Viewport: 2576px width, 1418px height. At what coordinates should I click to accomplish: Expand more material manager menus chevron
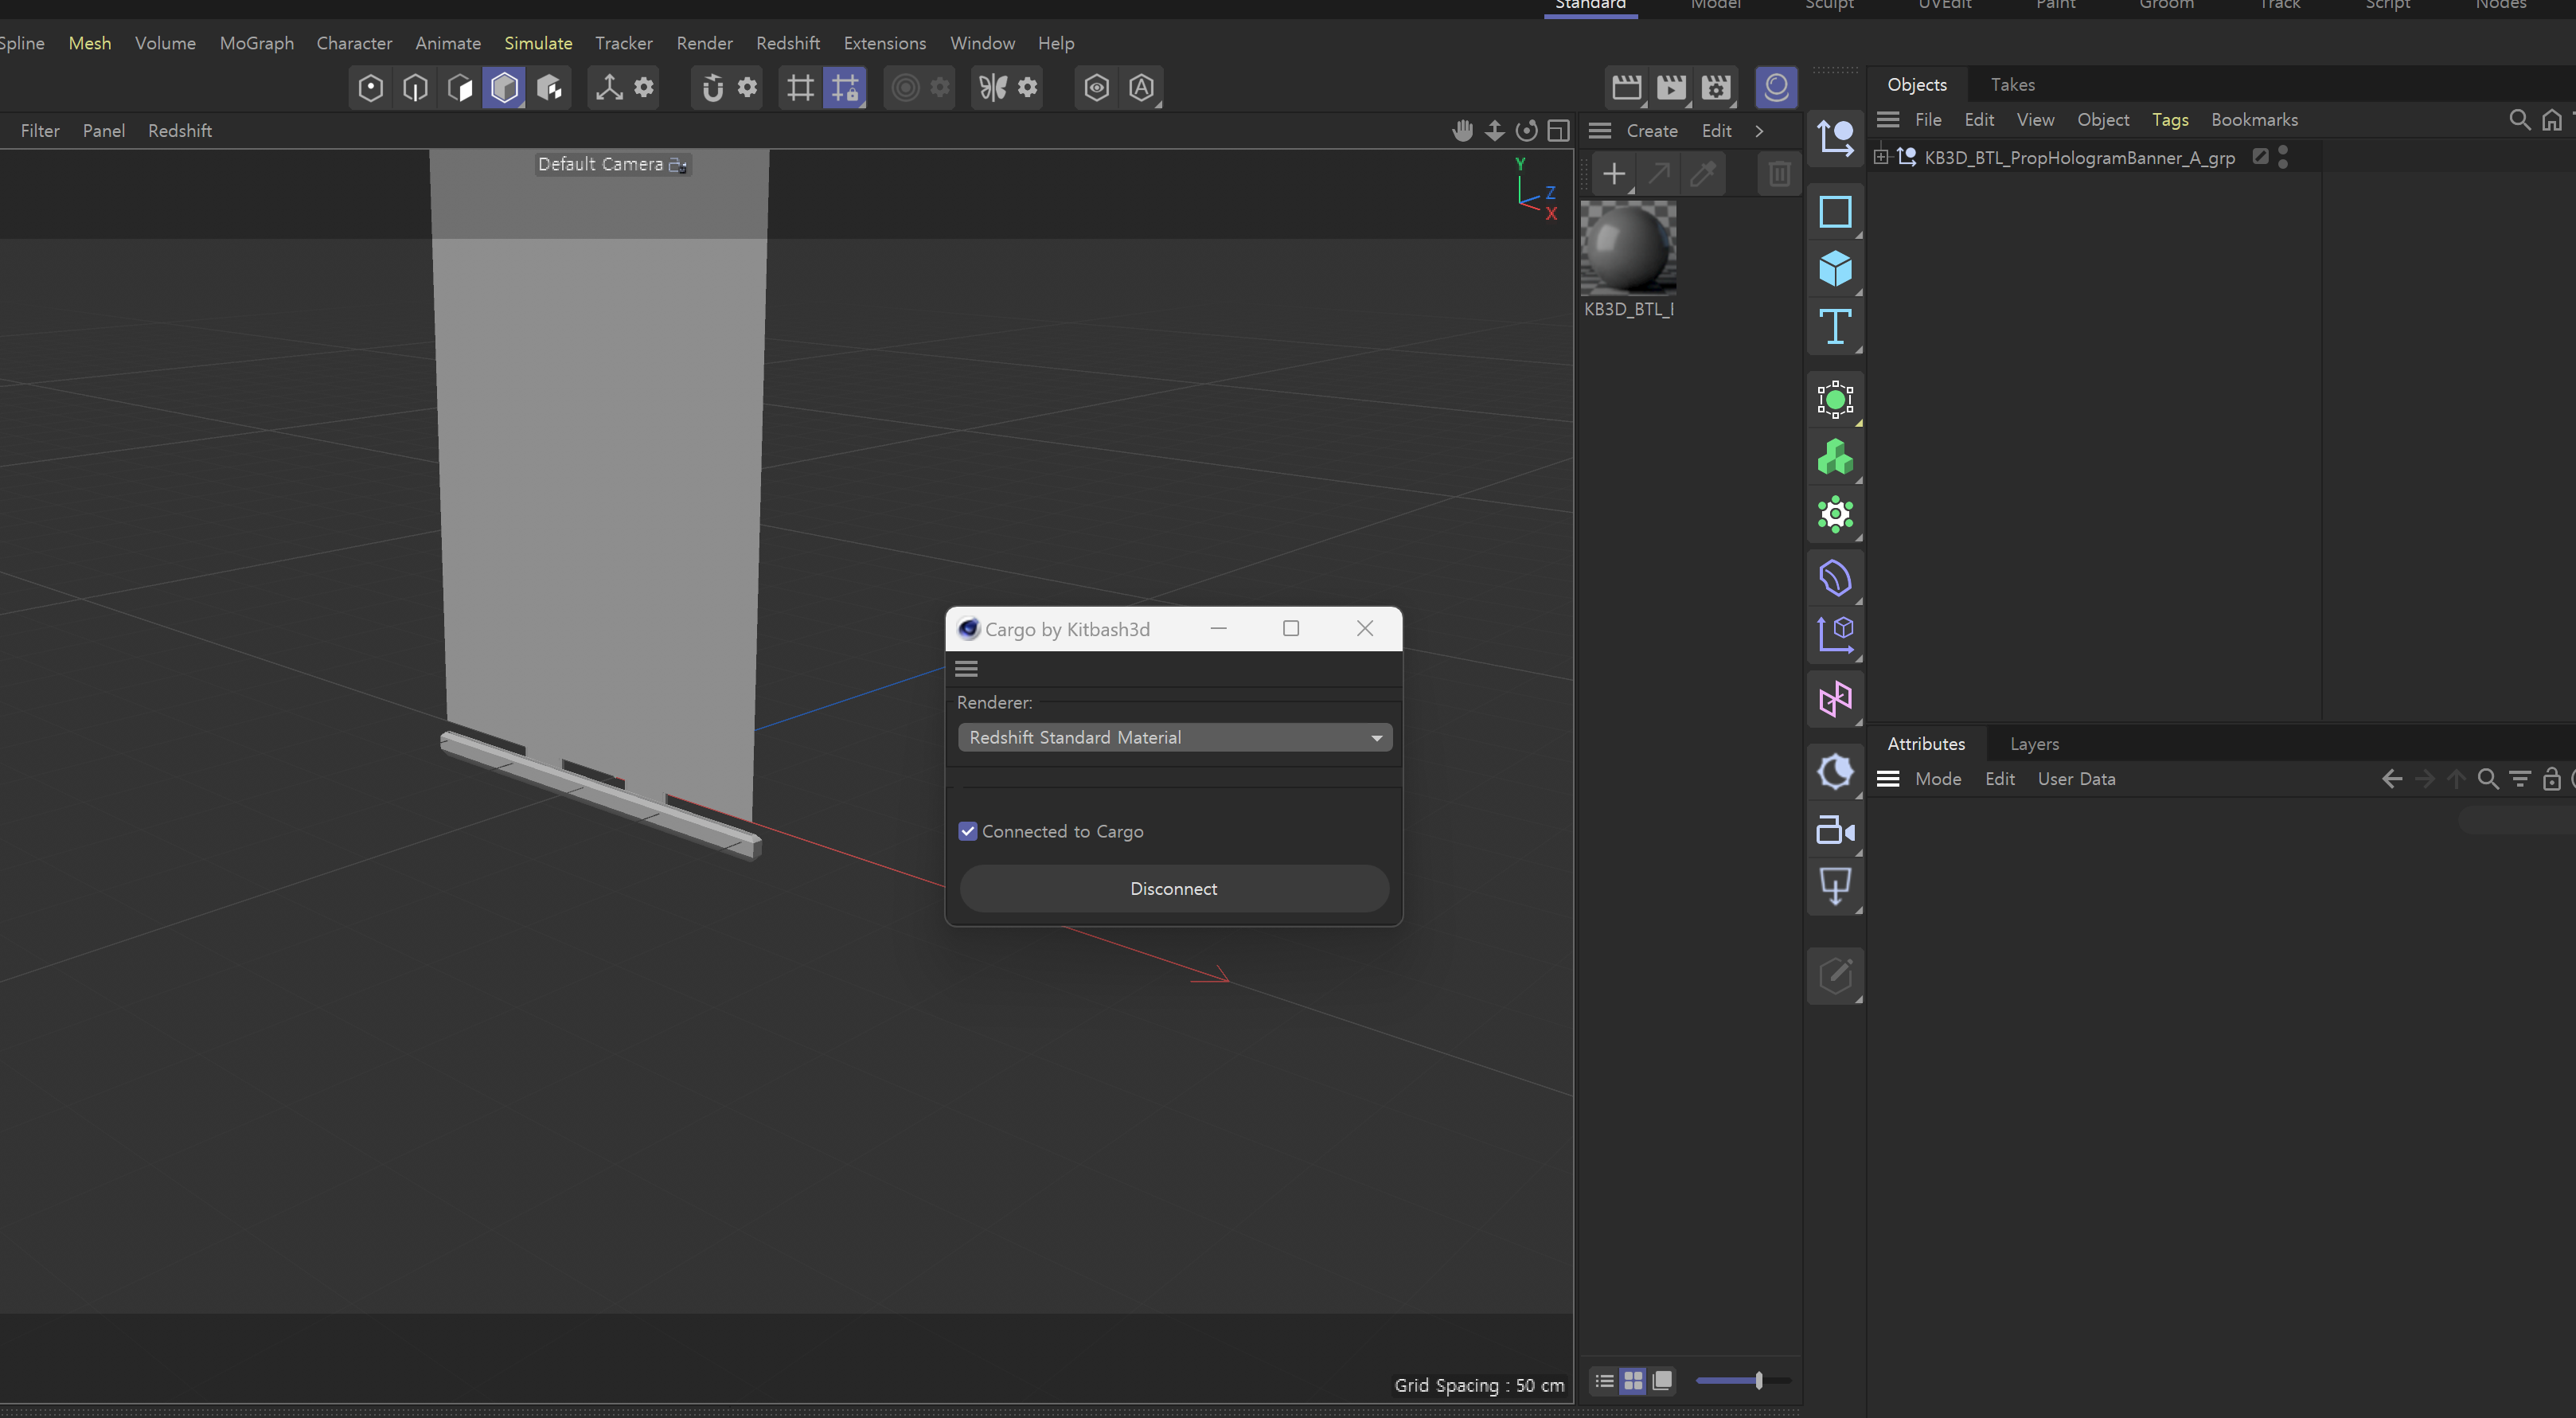[x=1759, y=131]
